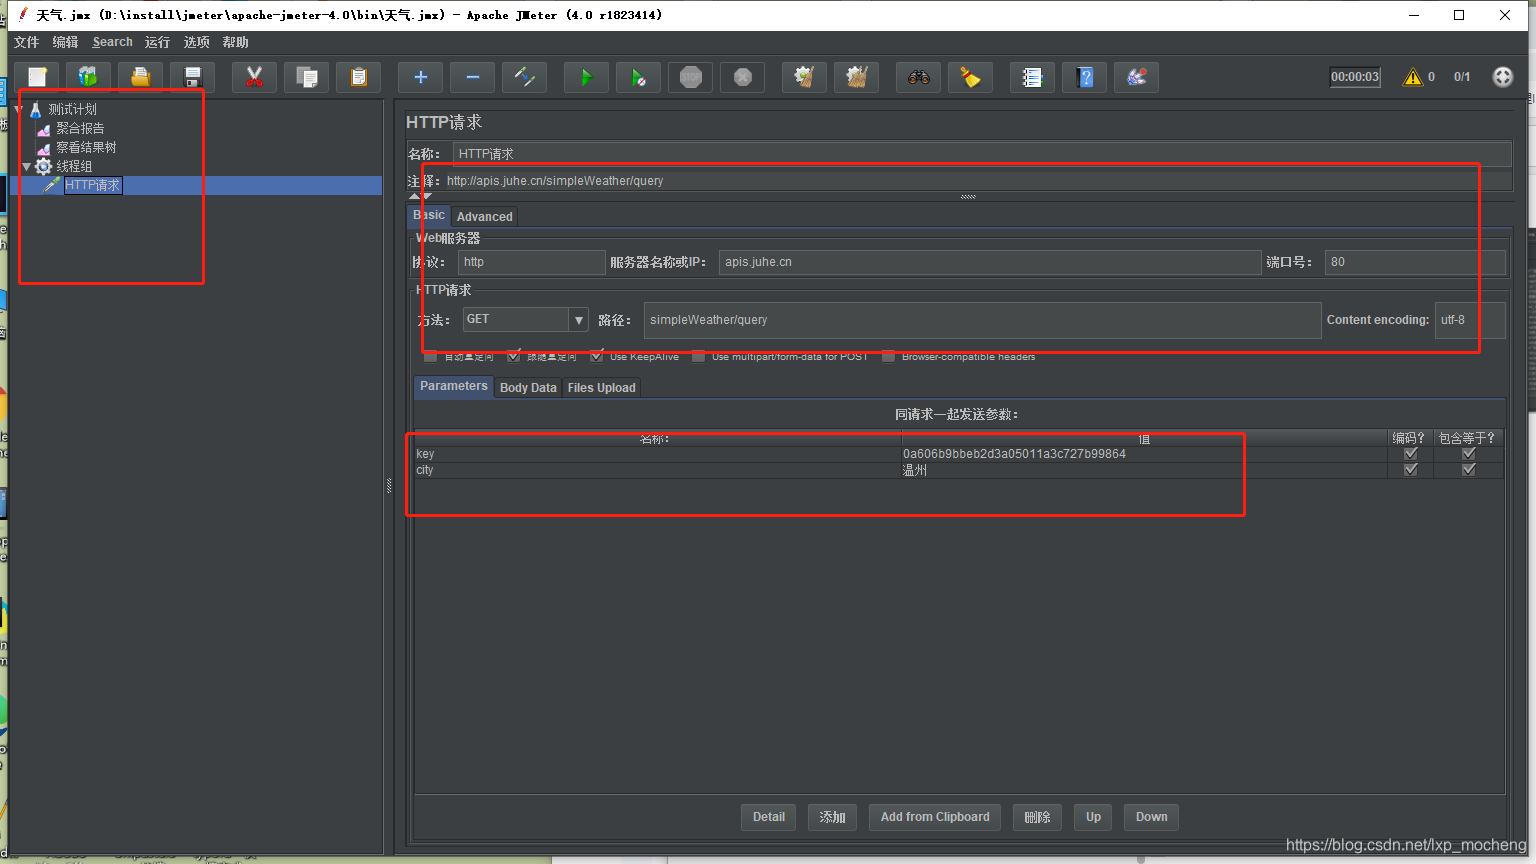Open the Search menu
The height and width of the screenshot is (864, 1536).
[x=112, y=42]
